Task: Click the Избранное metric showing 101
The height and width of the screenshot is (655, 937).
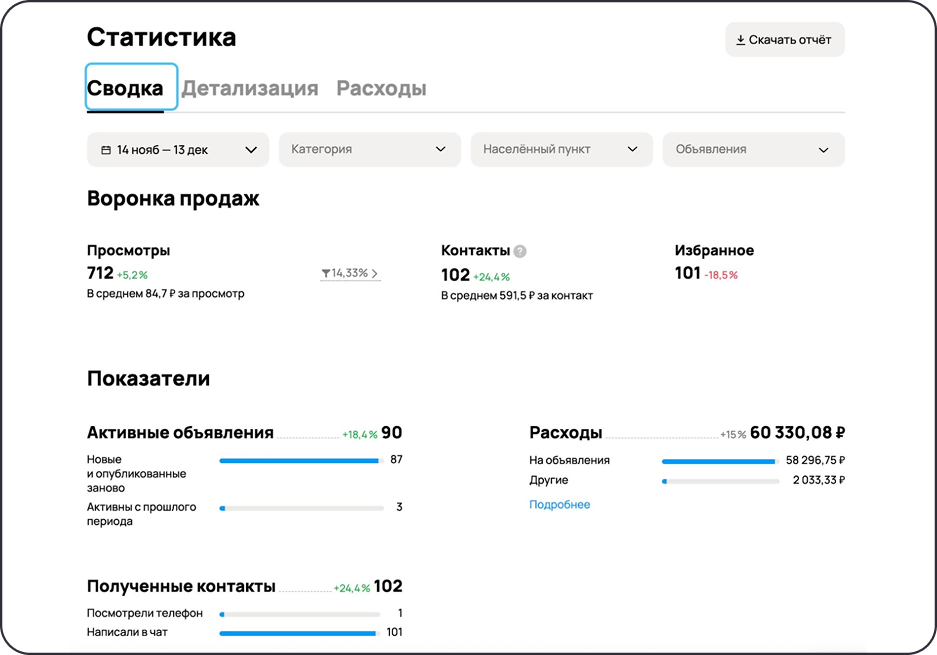Action: tap(689, 273)
